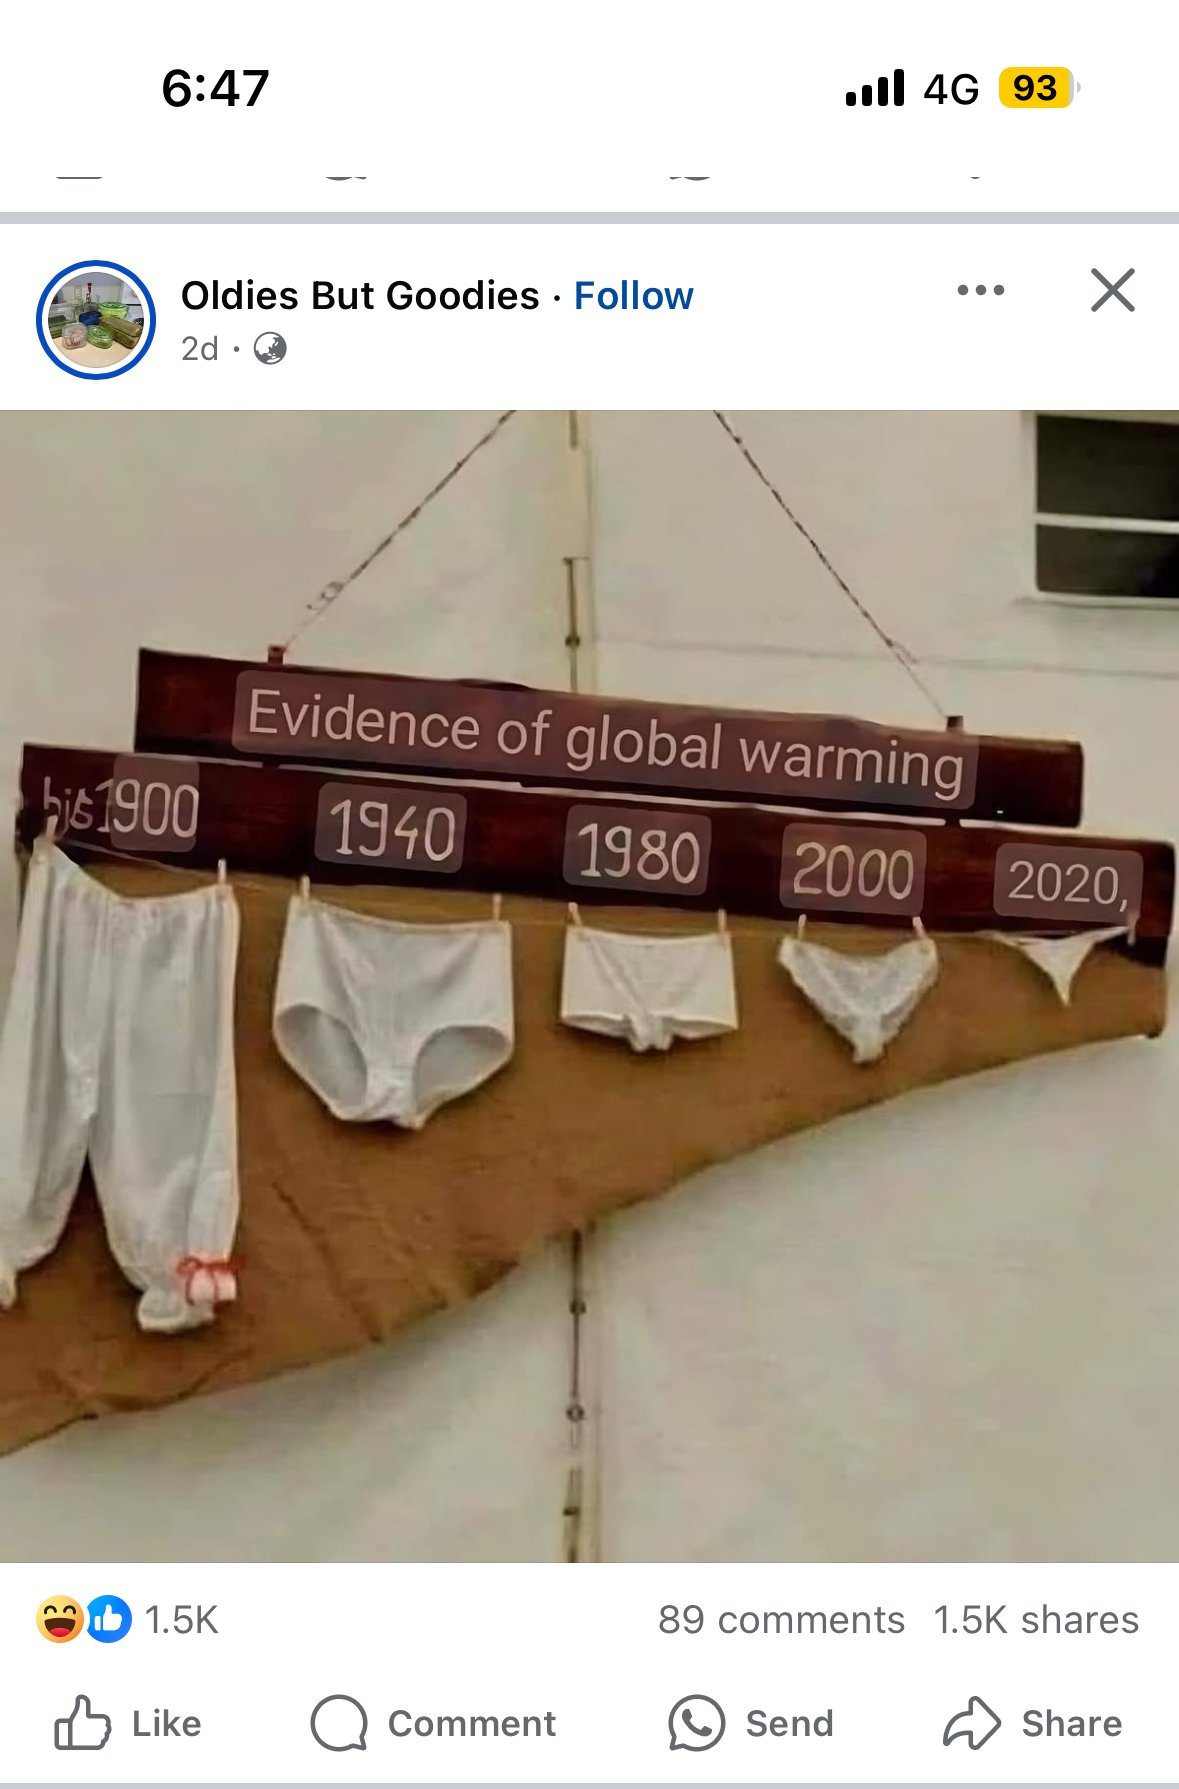
Task: View the 1.5K shares list
Action: pyautogui.click(x=1036, y=1620)
